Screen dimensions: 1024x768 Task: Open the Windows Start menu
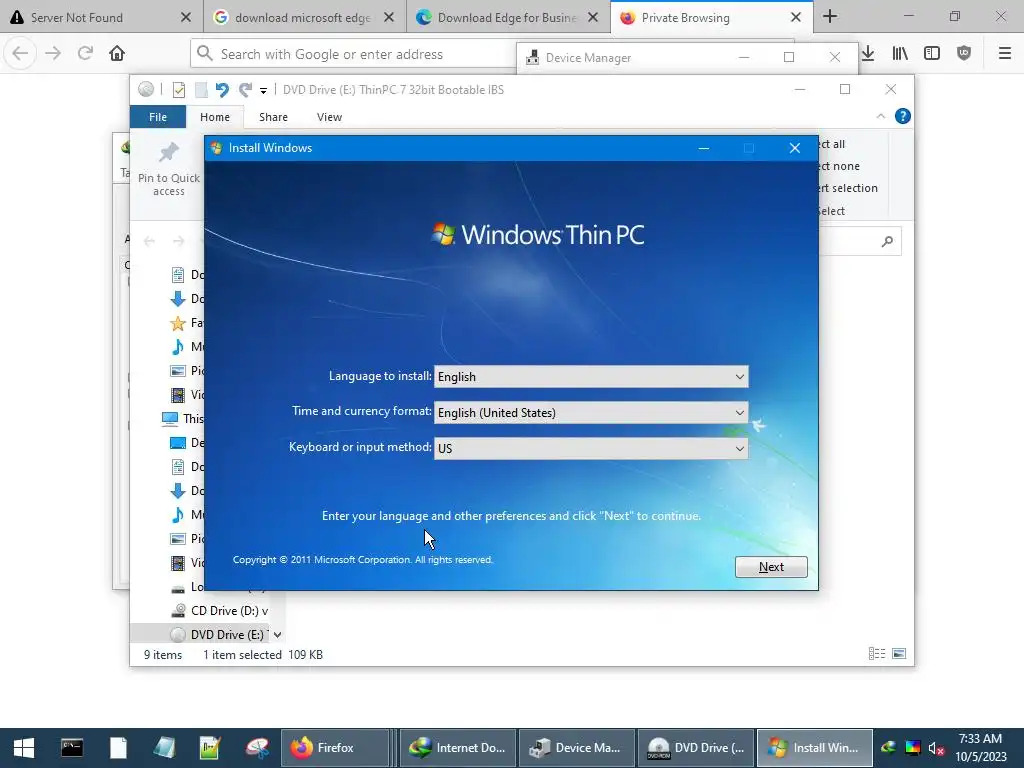tap(24, 748)
